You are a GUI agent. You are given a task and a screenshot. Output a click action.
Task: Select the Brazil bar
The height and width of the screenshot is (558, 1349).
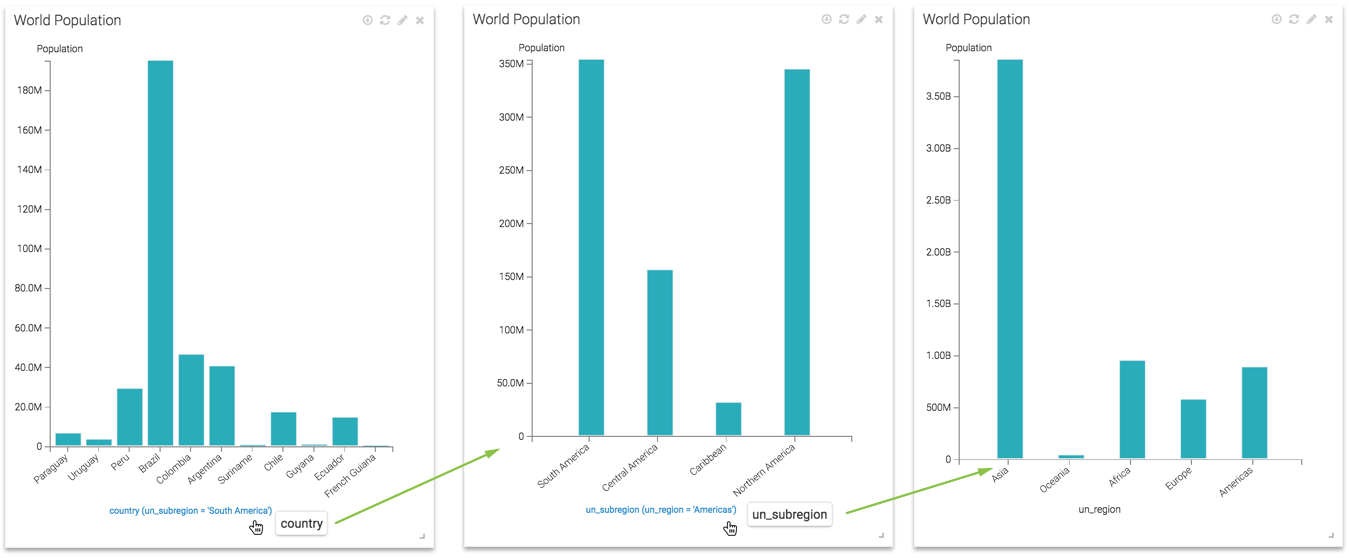pyautogui.click(x=160, y=250)
